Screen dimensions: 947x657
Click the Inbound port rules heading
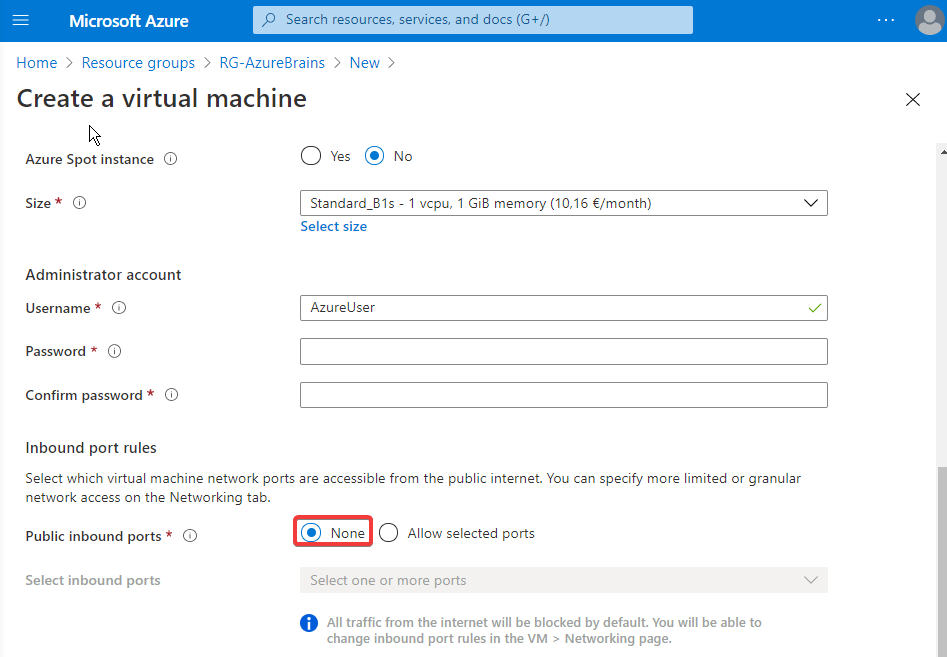tap(91, 448)
